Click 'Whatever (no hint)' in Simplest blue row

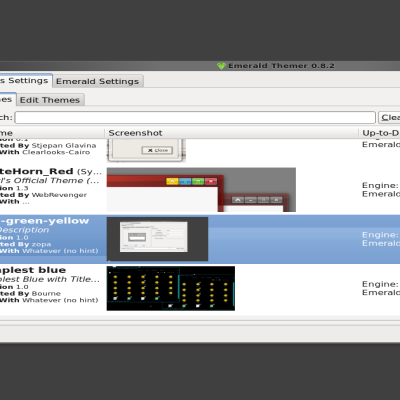coord(60,300)
